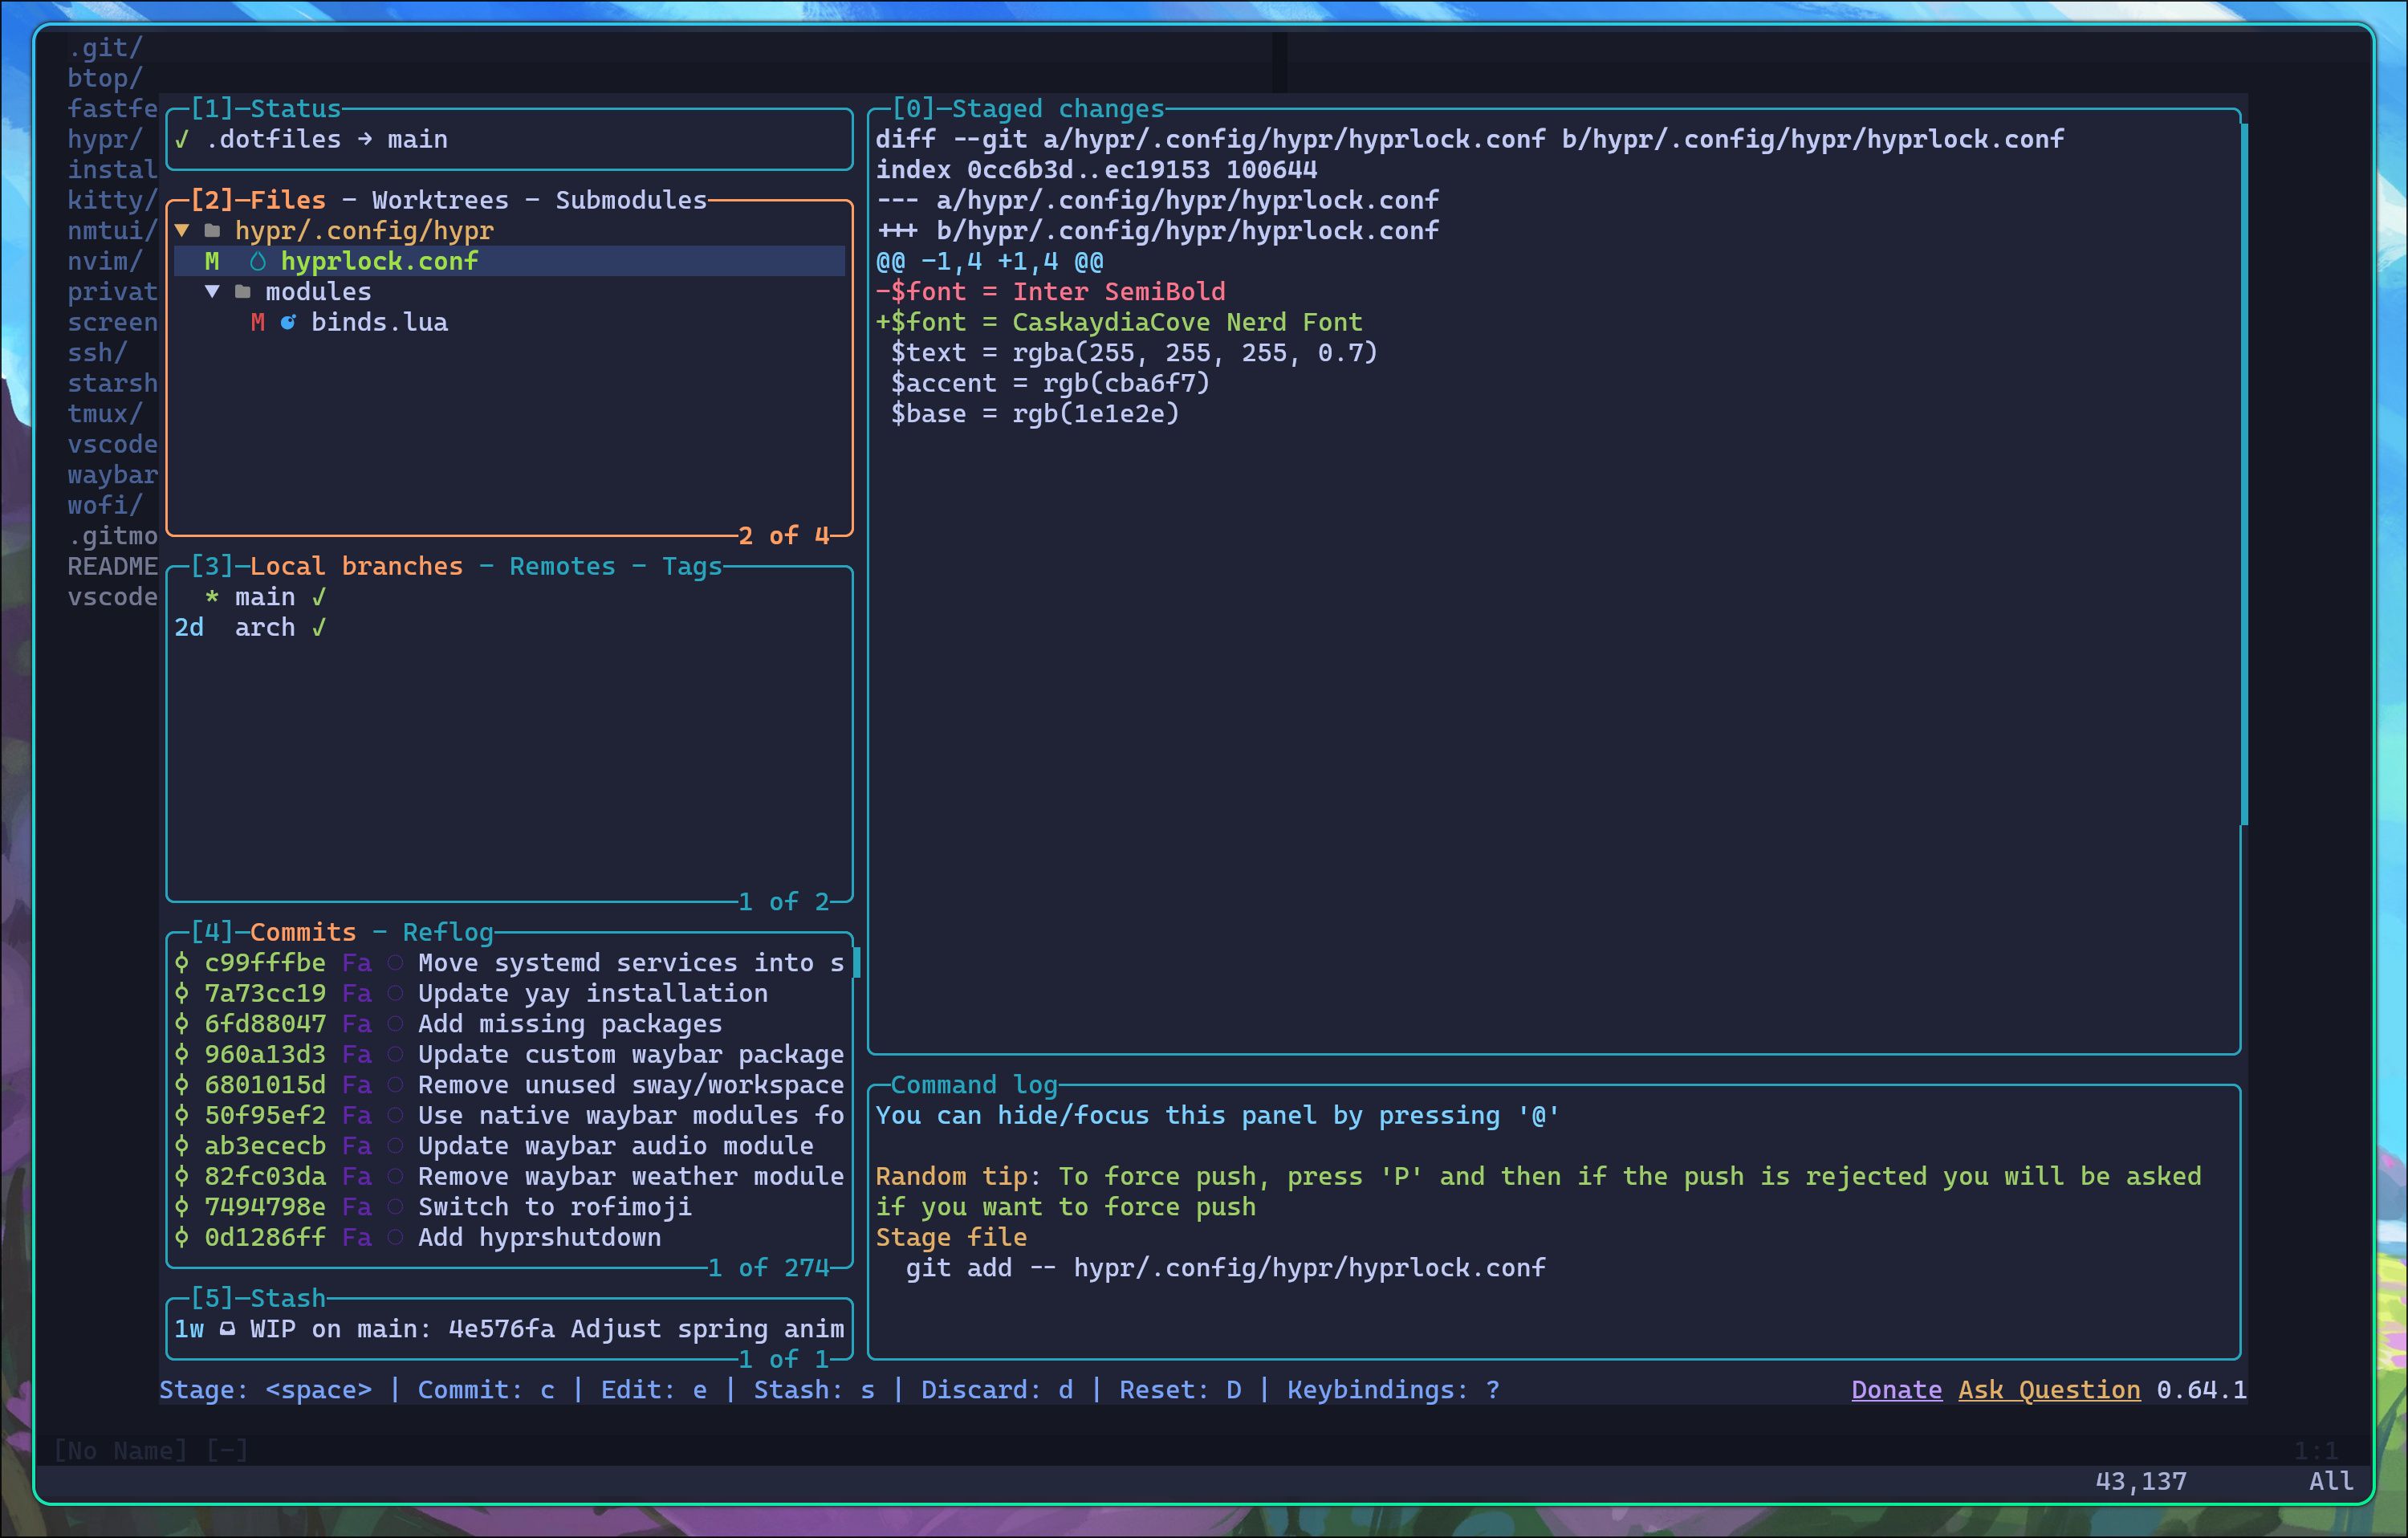Click the Stage: <space> hint
Image resolution: width=2408 pixels, height=1538 pixels.
(265, 1390)
